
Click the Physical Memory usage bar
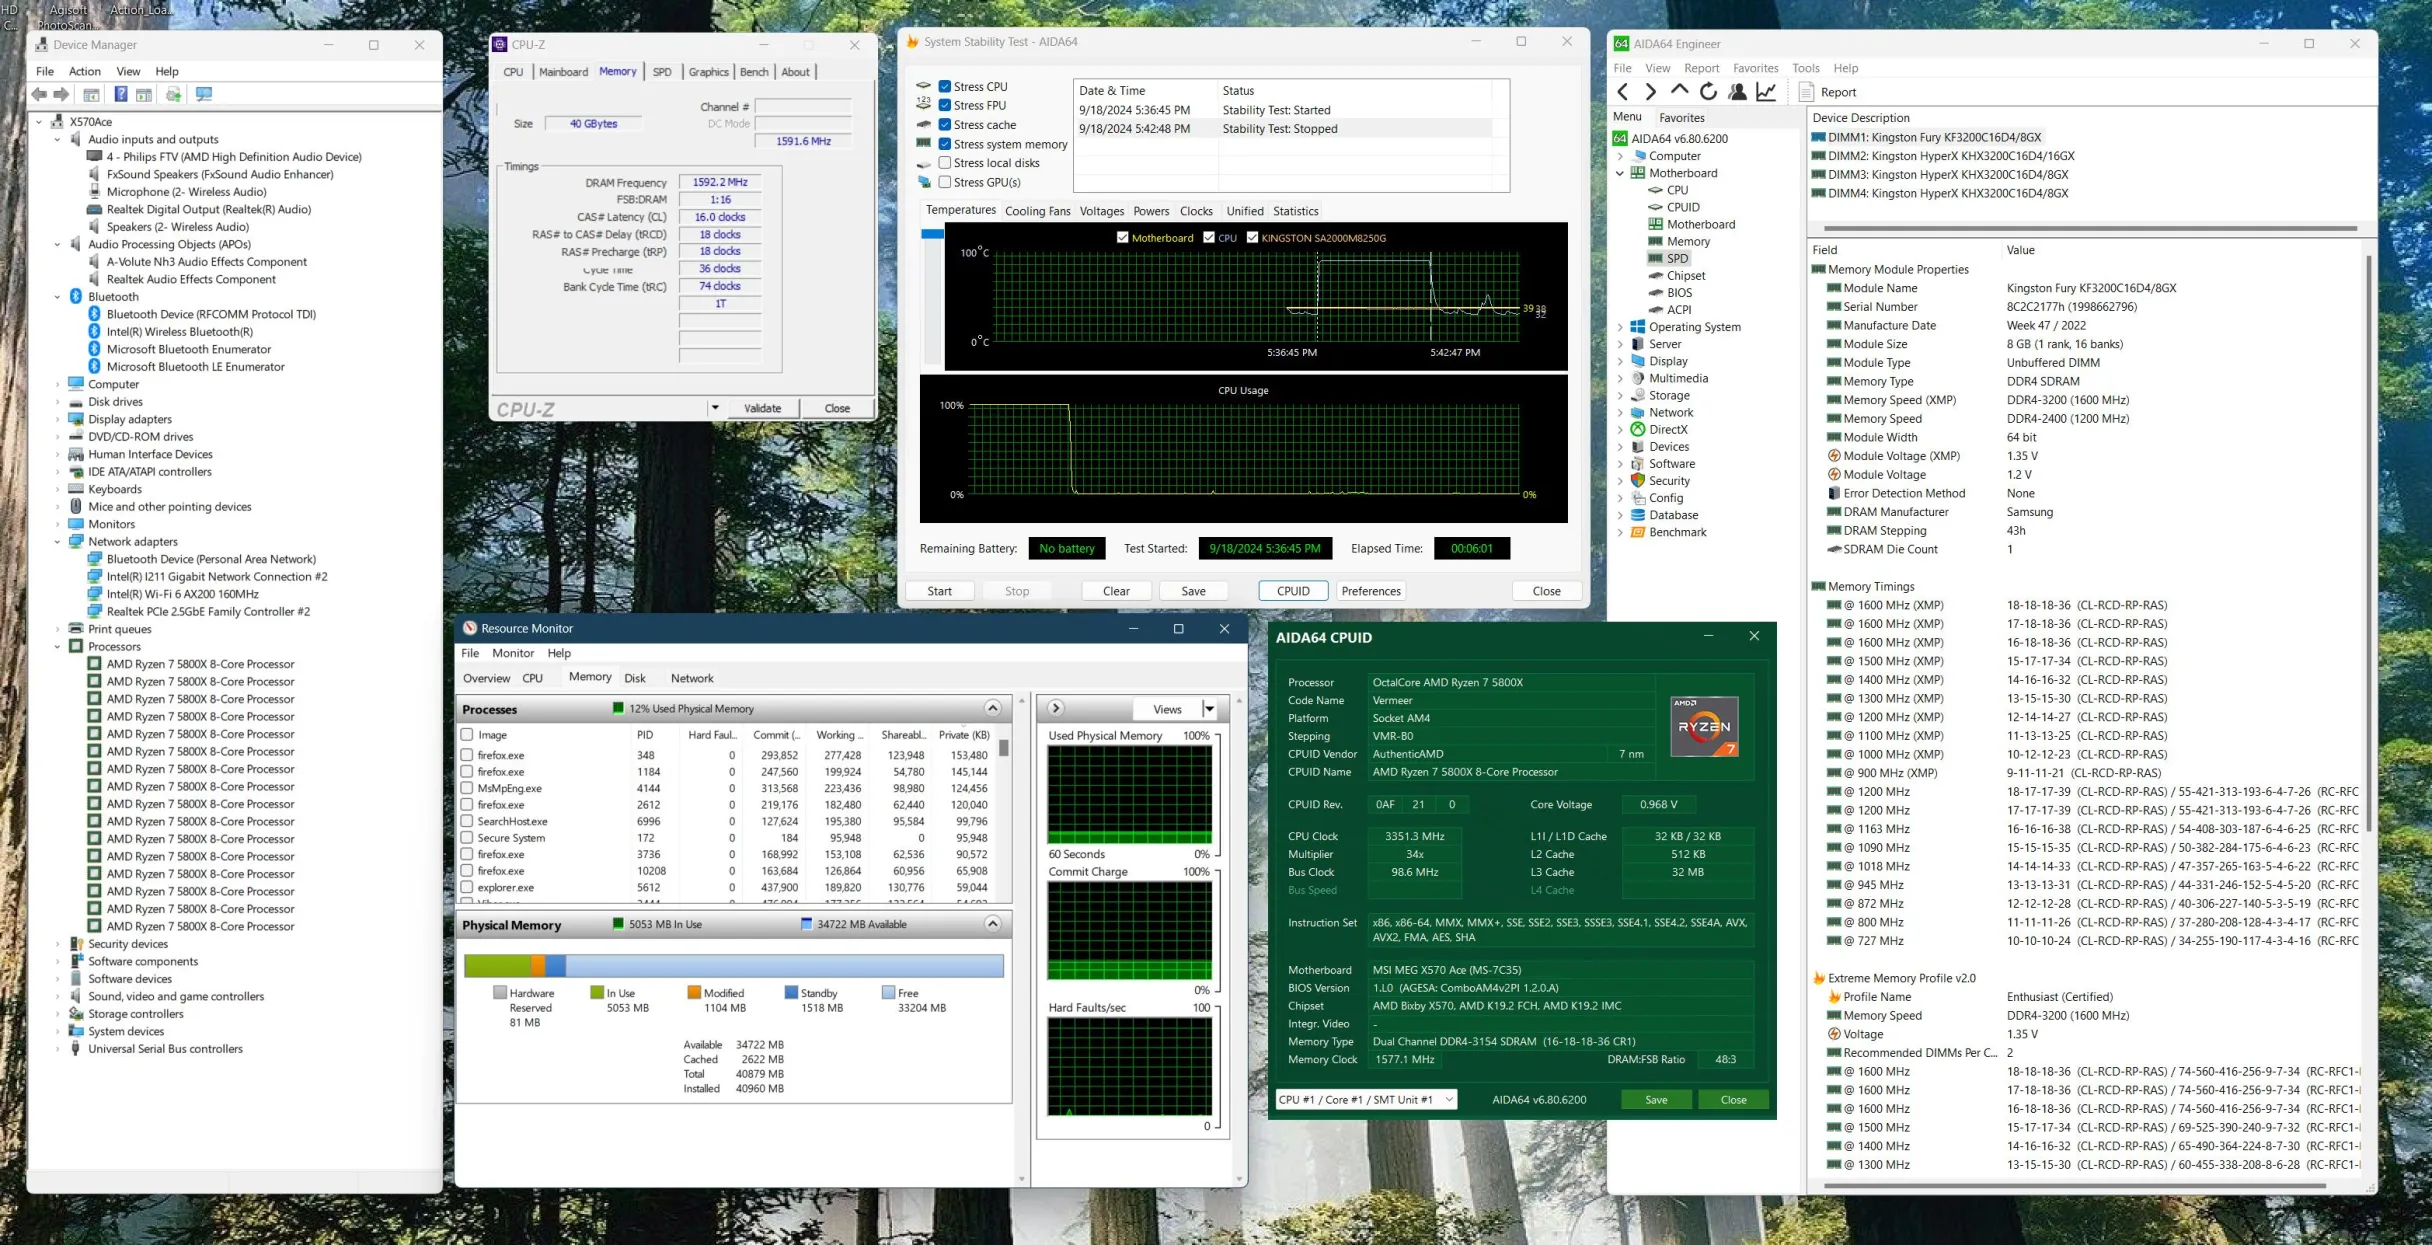click(x=734, y=965)
